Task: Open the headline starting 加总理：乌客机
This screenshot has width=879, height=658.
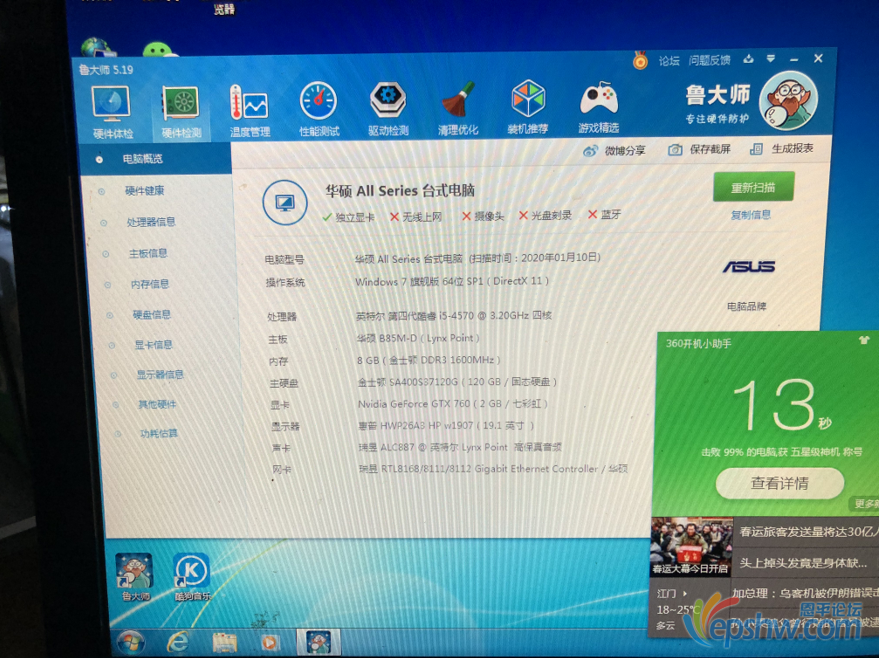Action: coord(805,593)
